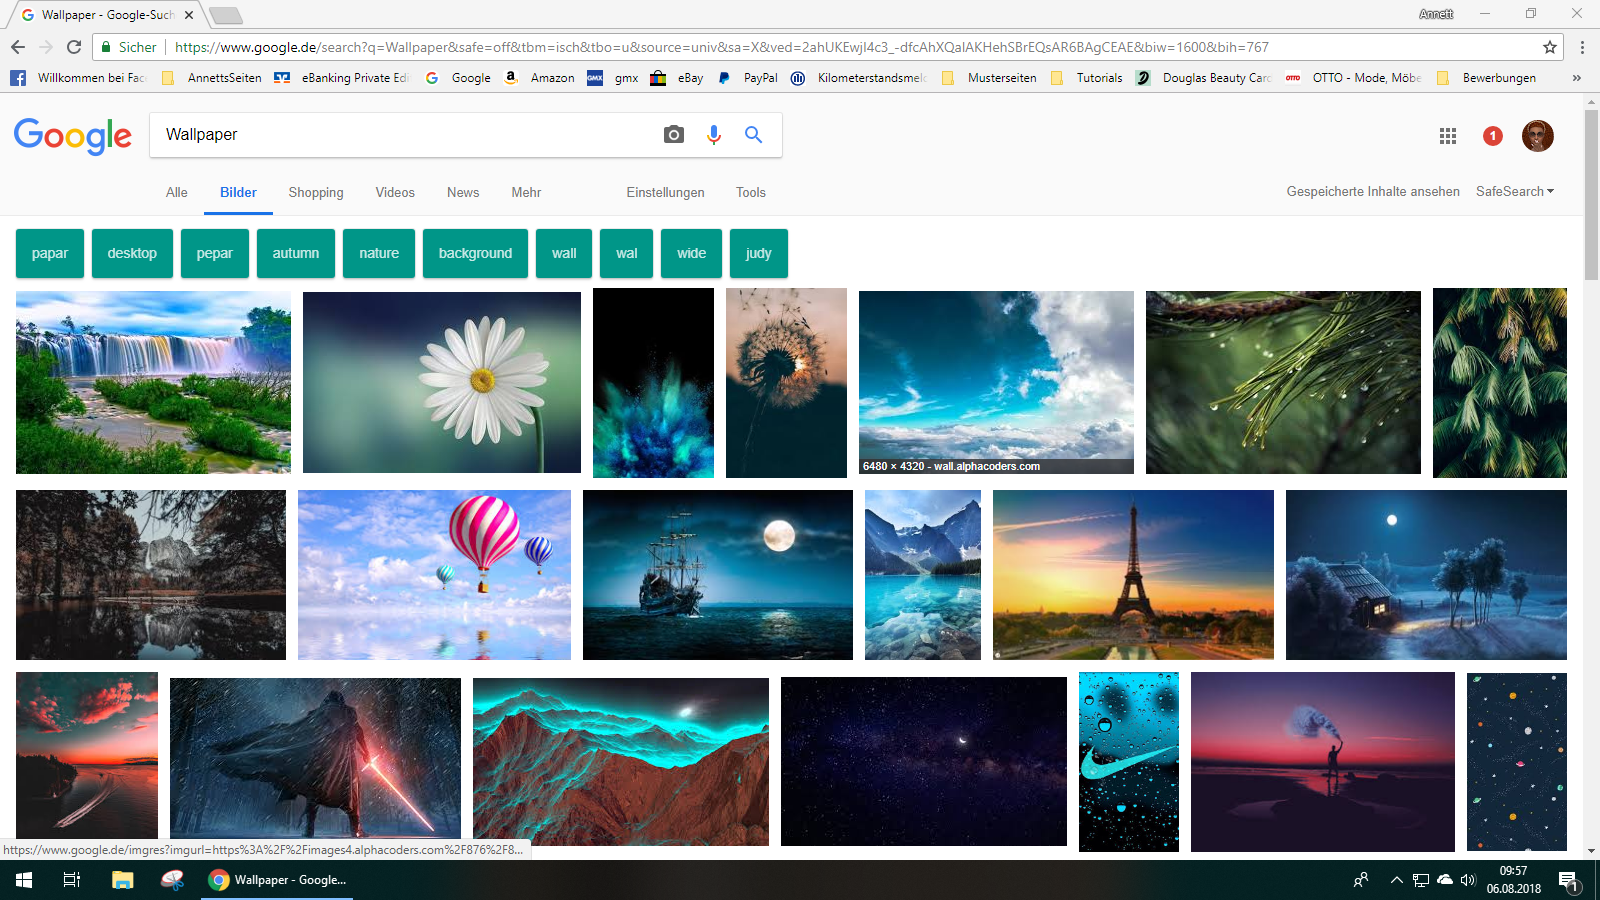The image size is (1600, 900).
Task: Click the camera search-by-image icon
Action: click(674, 135)
